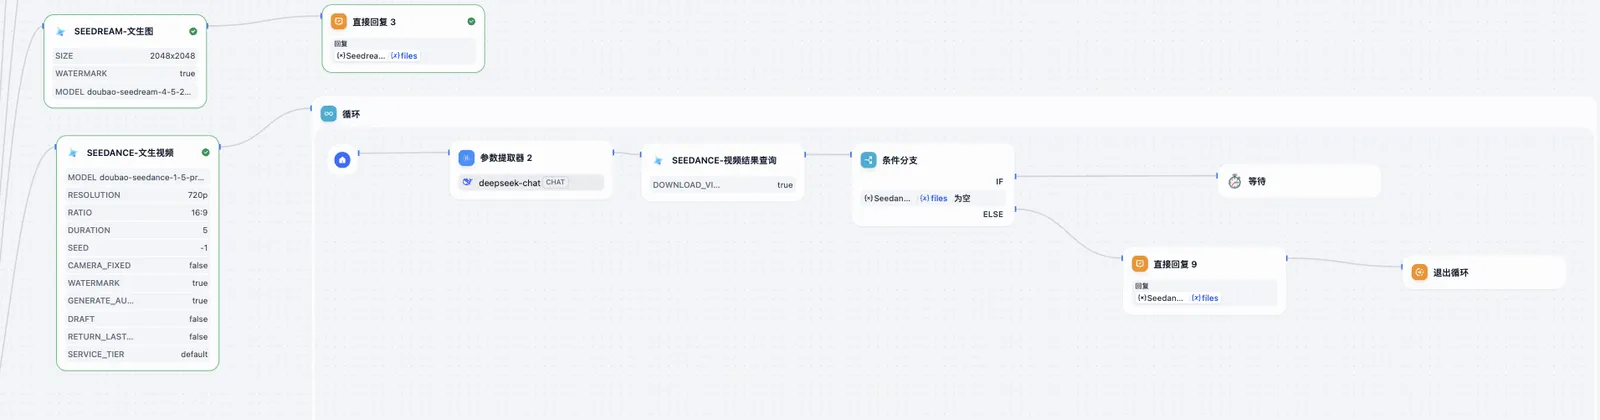The image size is (1600, 420).
Task: Click the IF label in 条件分支
Action: (x=999, y=182)
